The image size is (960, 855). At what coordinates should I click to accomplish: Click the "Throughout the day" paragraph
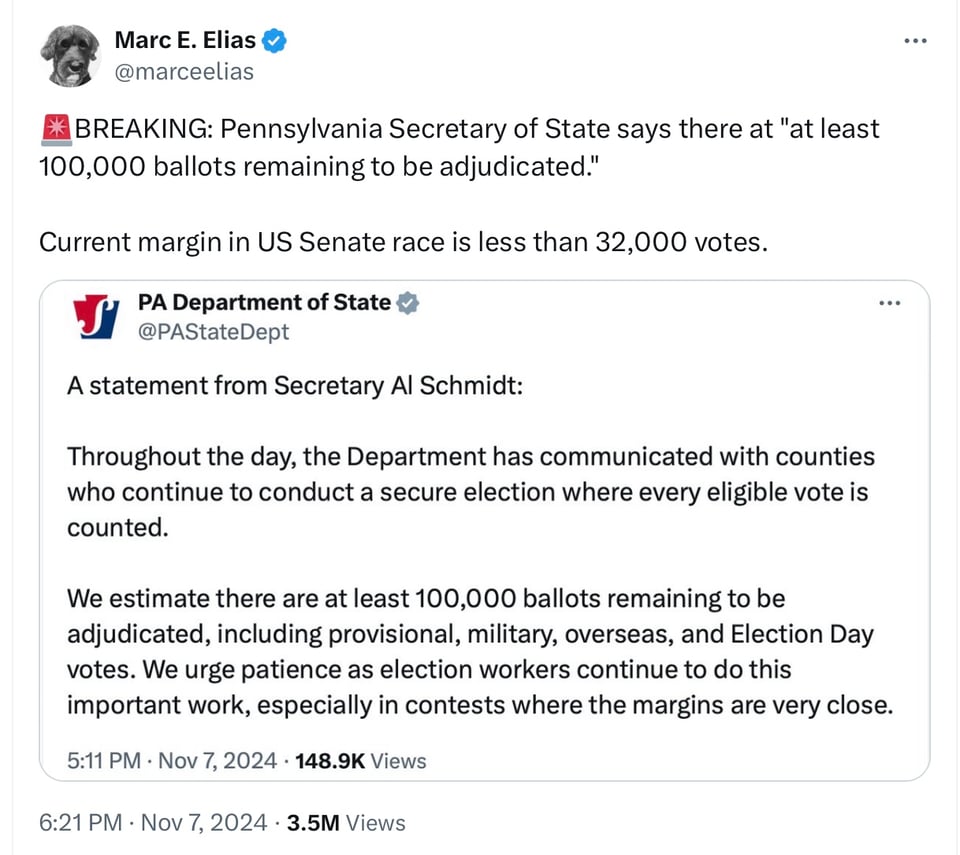coord(470,491)
